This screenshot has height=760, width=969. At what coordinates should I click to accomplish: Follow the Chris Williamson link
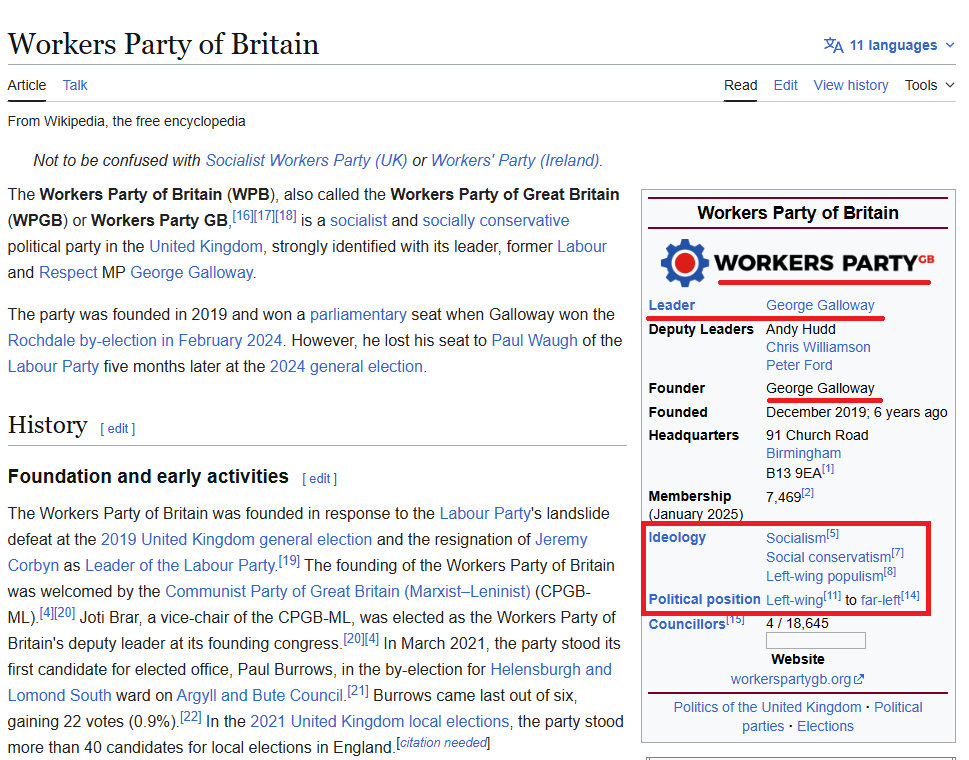pyautogui.click(x=818, y=347)
